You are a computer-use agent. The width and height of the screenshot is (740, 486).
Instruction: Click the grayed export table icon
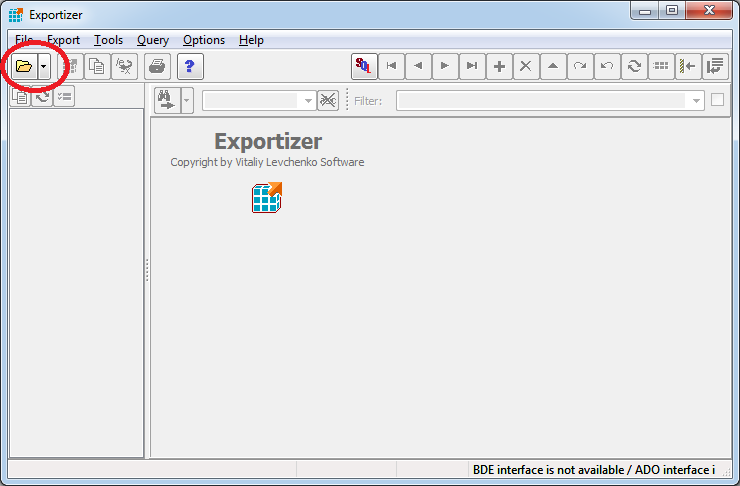[x=71, y=67]
